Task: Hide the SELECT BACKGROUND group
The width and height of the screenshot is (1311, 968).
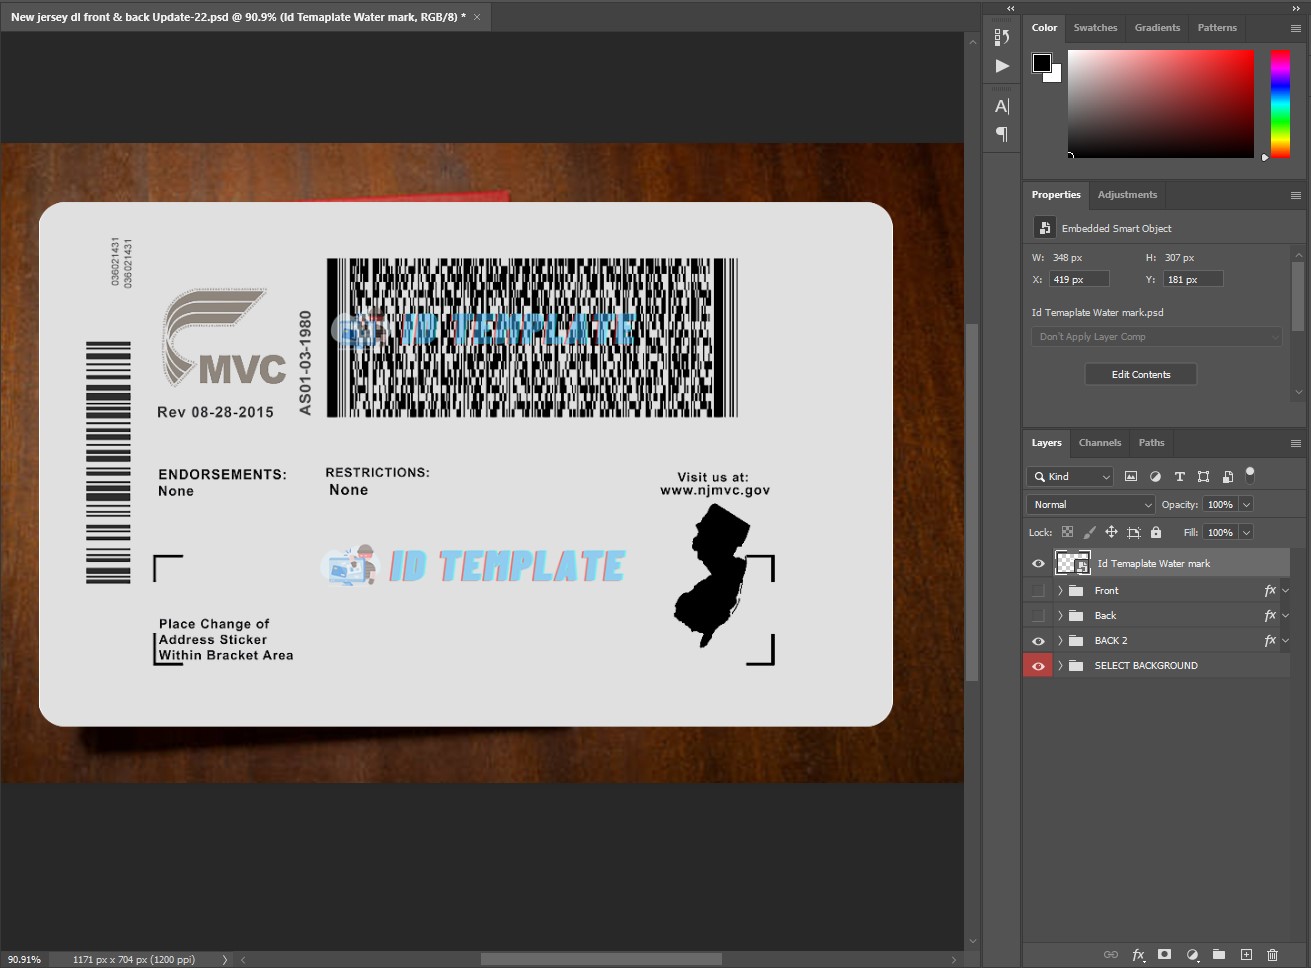Action: point(1038,666)
